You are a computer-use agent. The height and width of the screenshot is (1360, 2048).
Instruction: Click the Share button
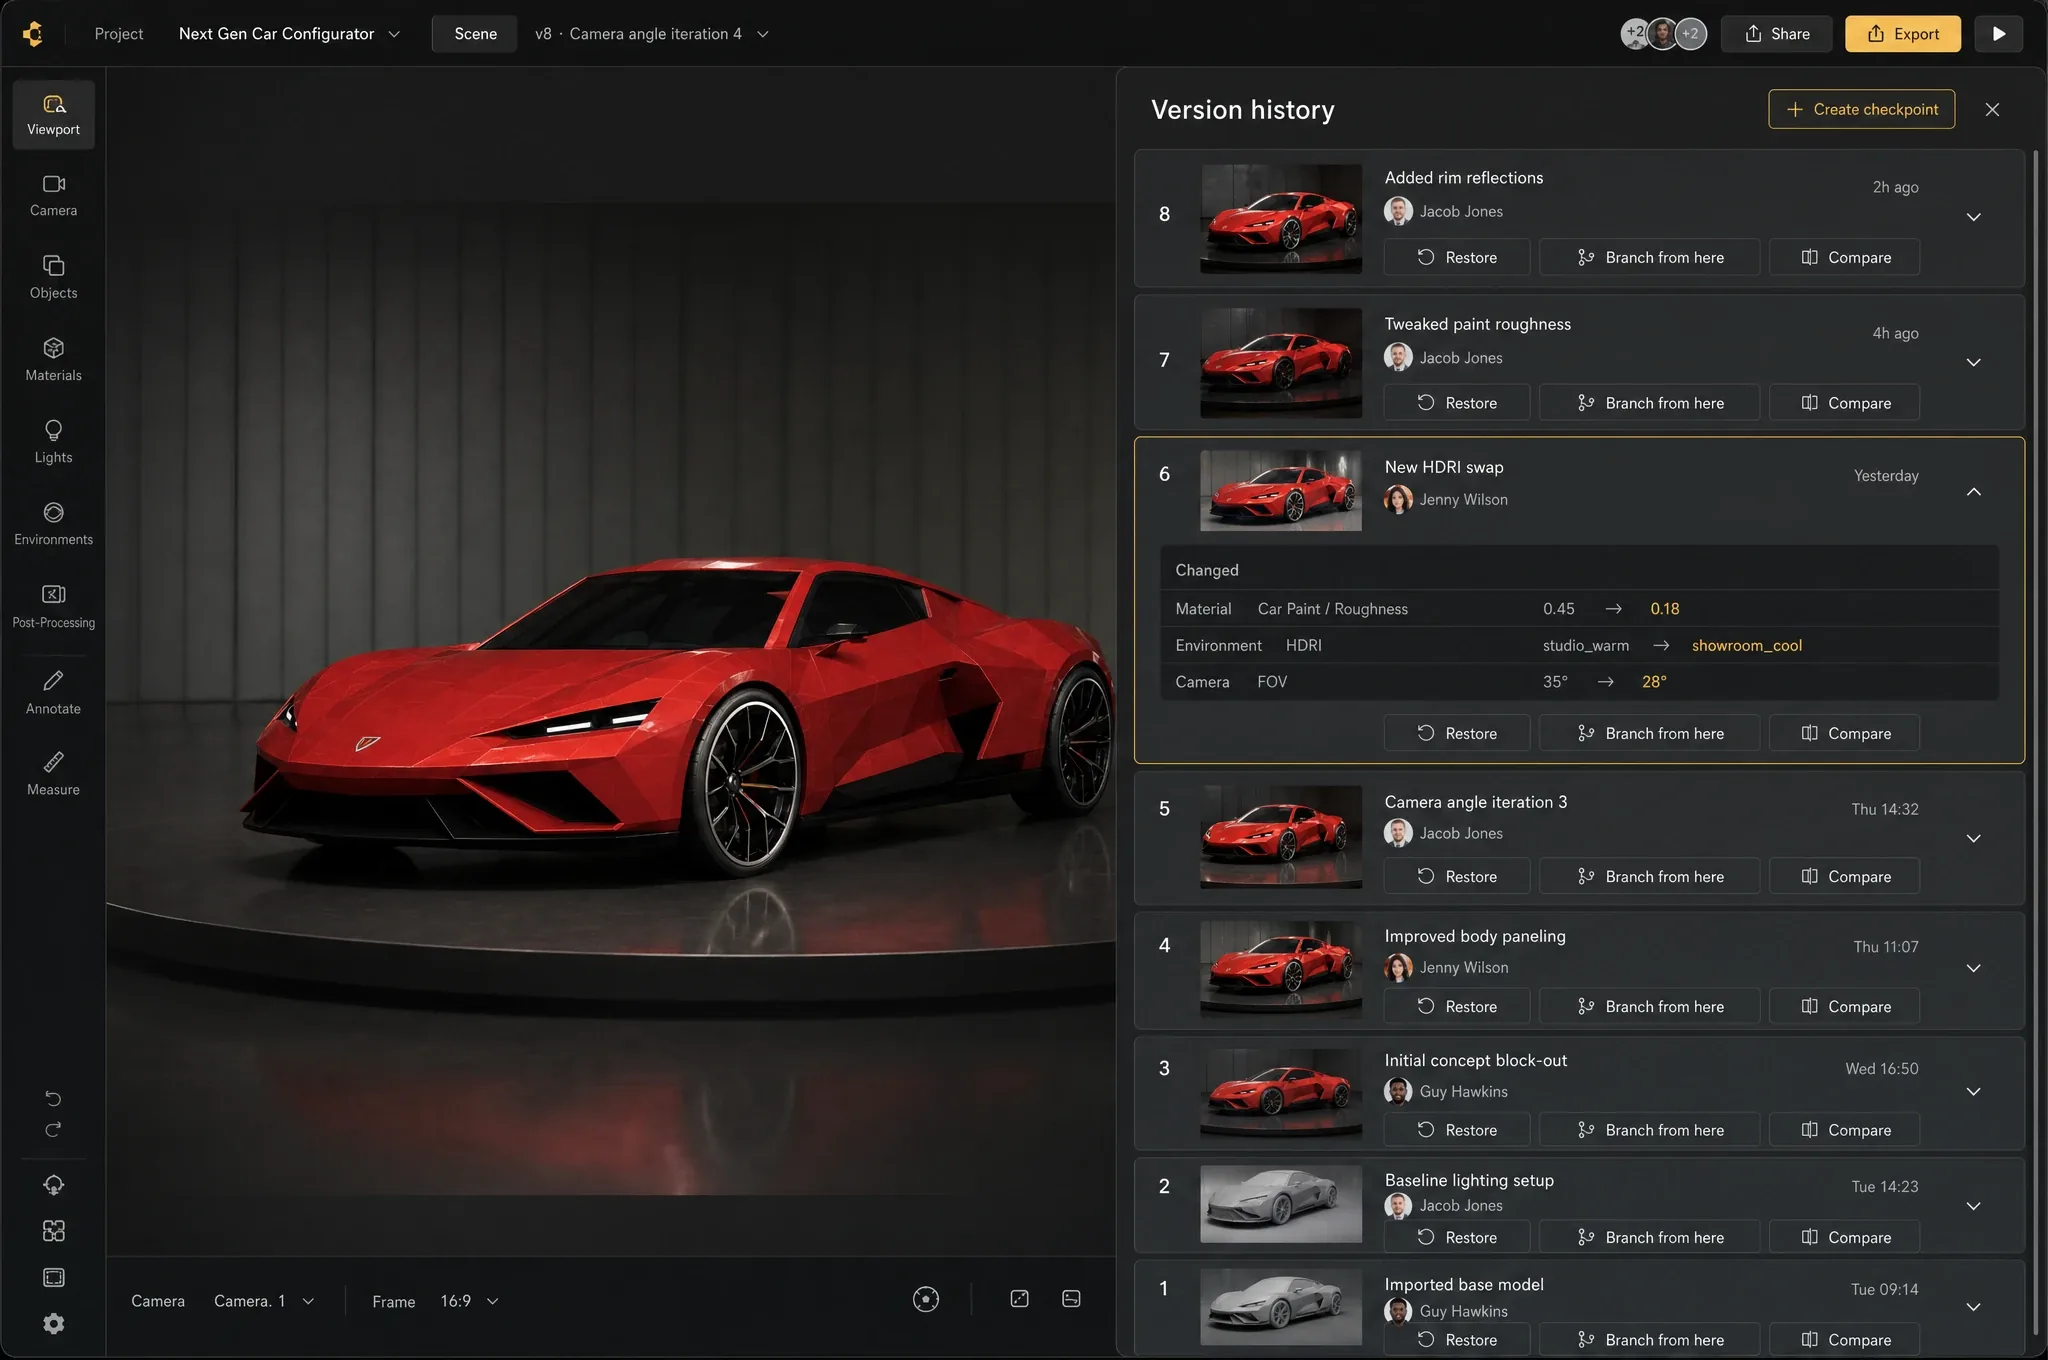(1776, 33)
